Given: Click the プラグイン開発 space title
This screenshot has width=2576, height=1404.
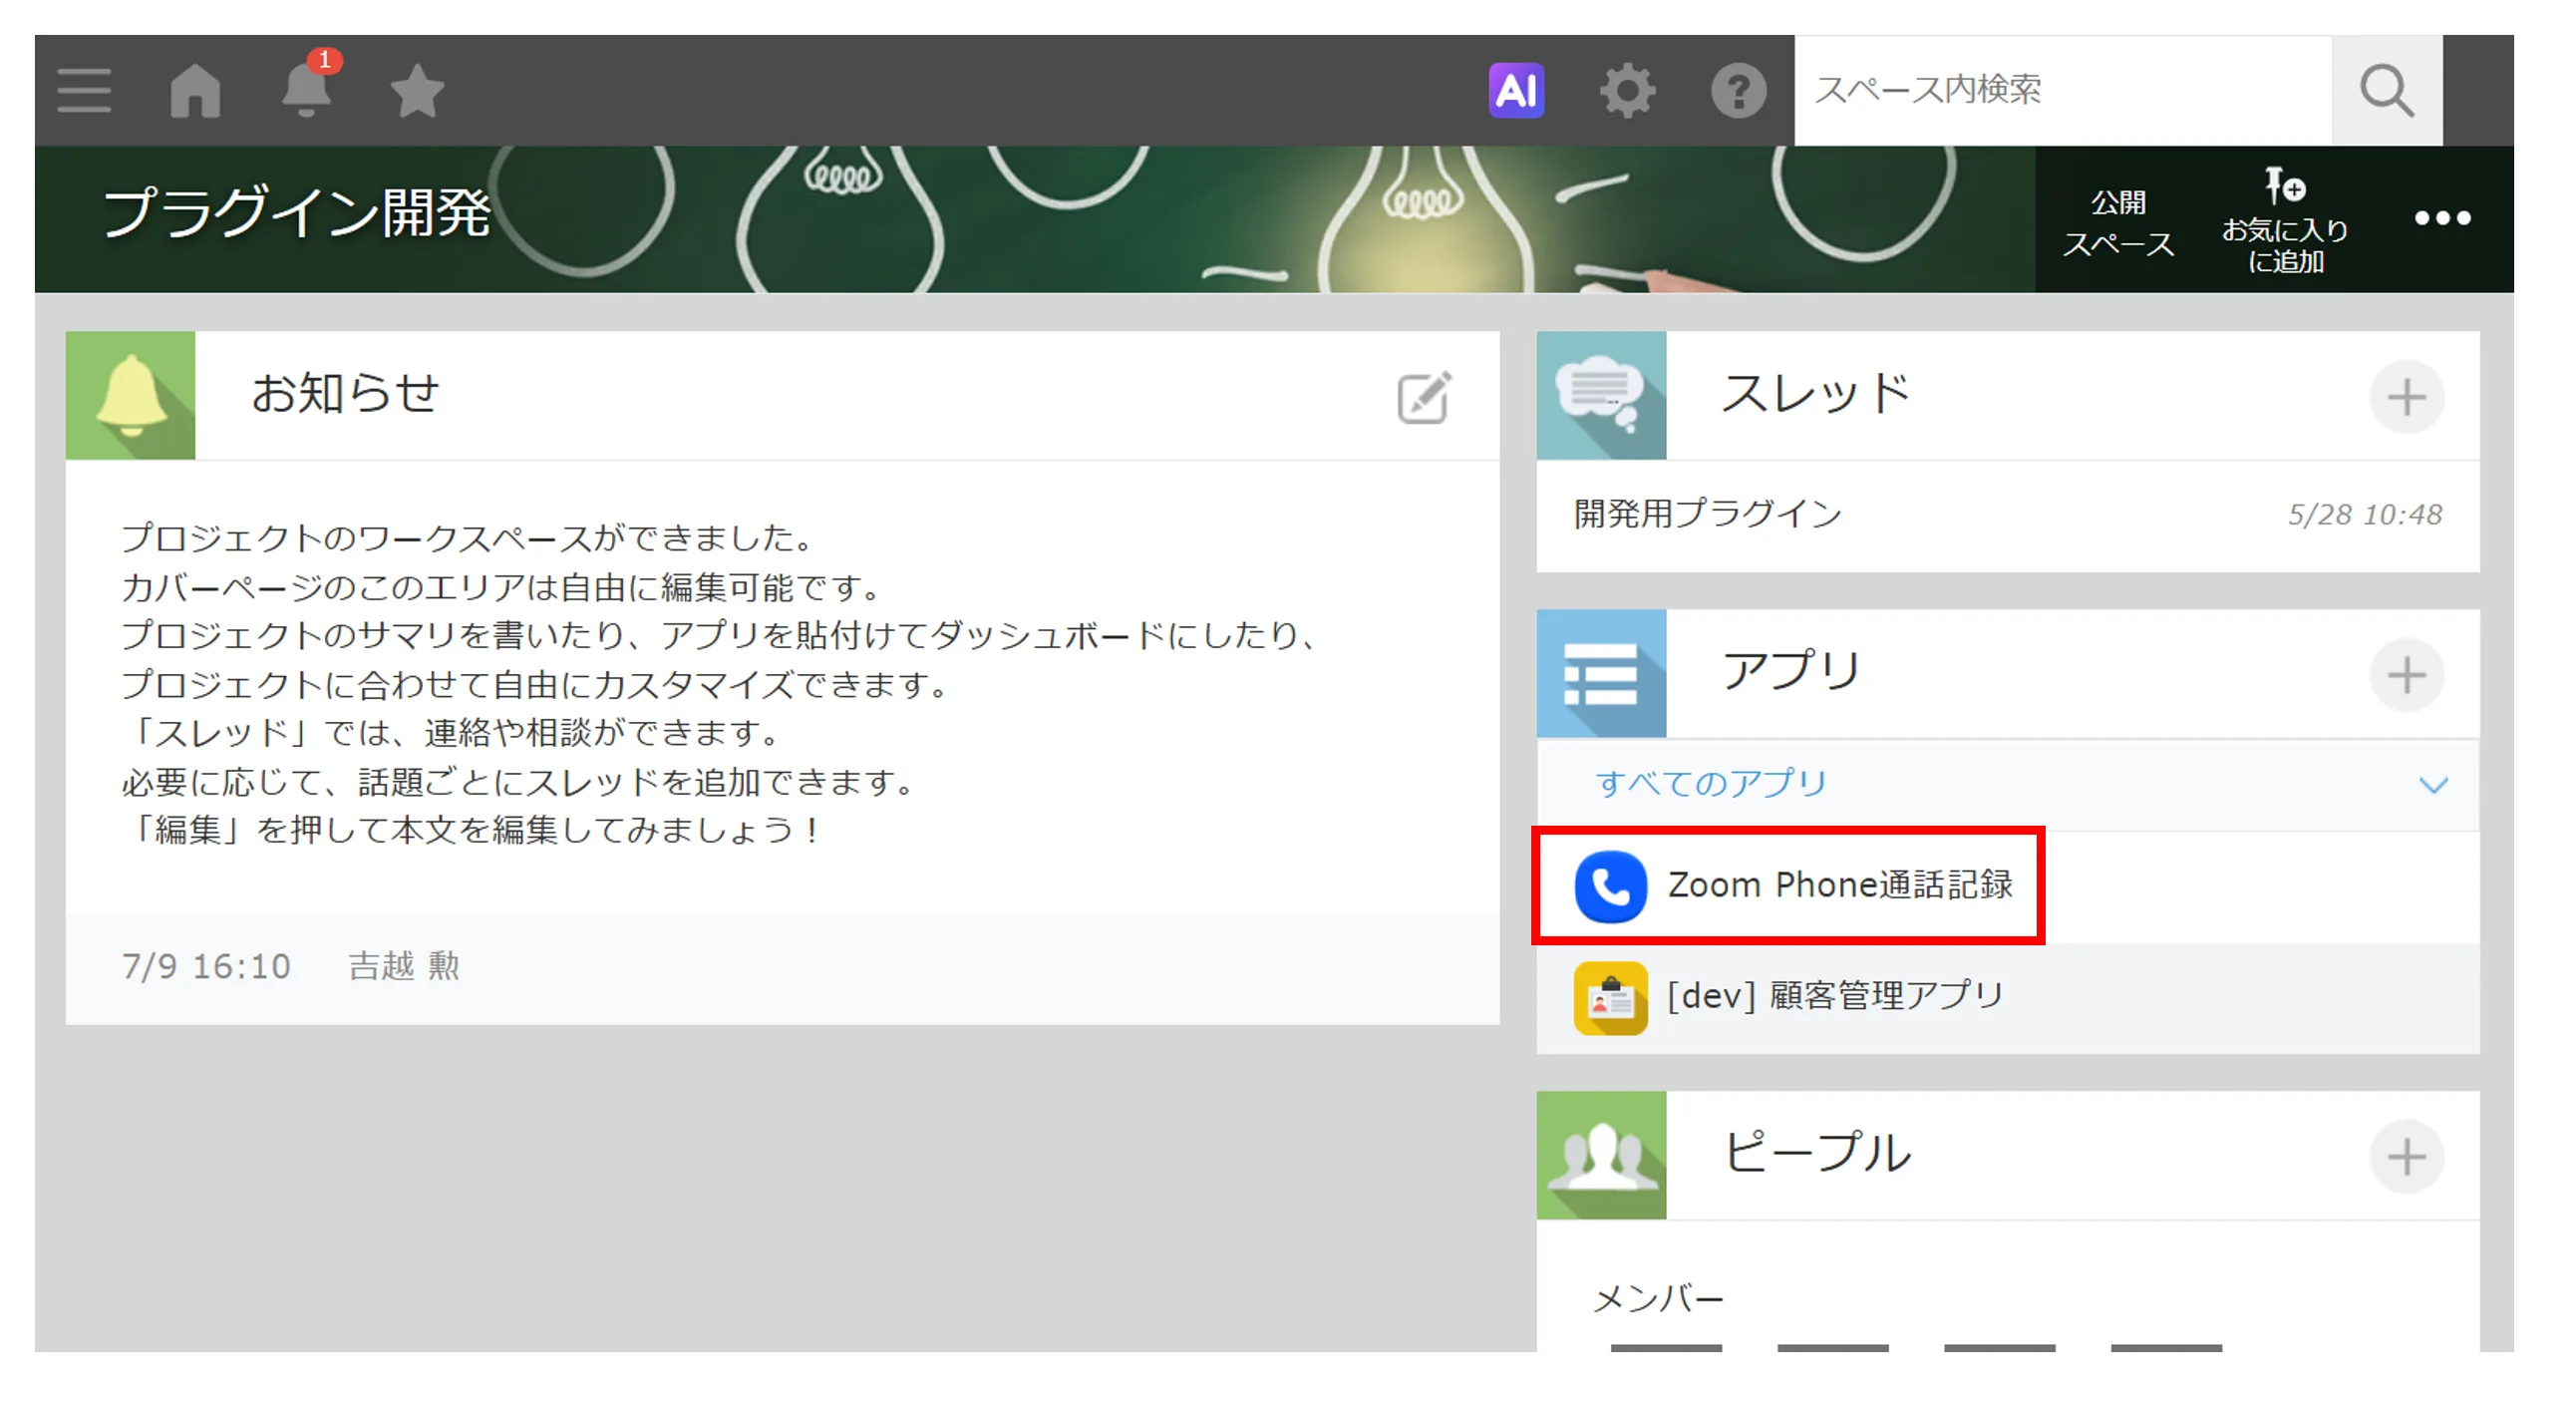Looking at the screenshot, I should [x=297, y=212].
